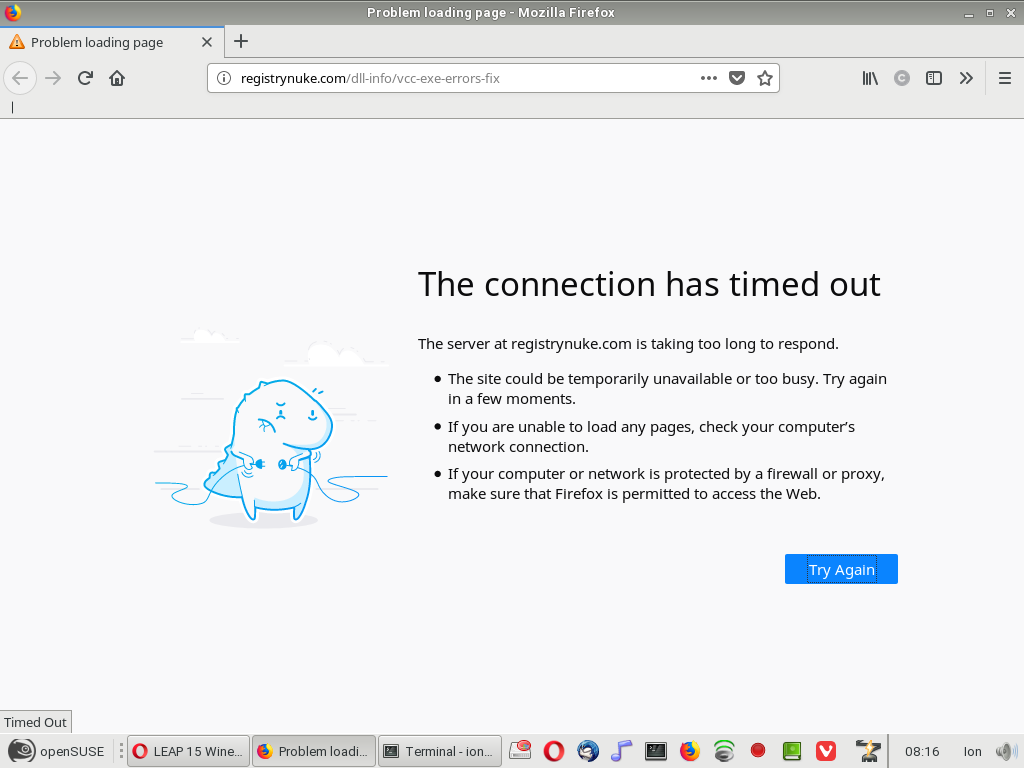Click the grey circular C extension icon

click(902, 78)
